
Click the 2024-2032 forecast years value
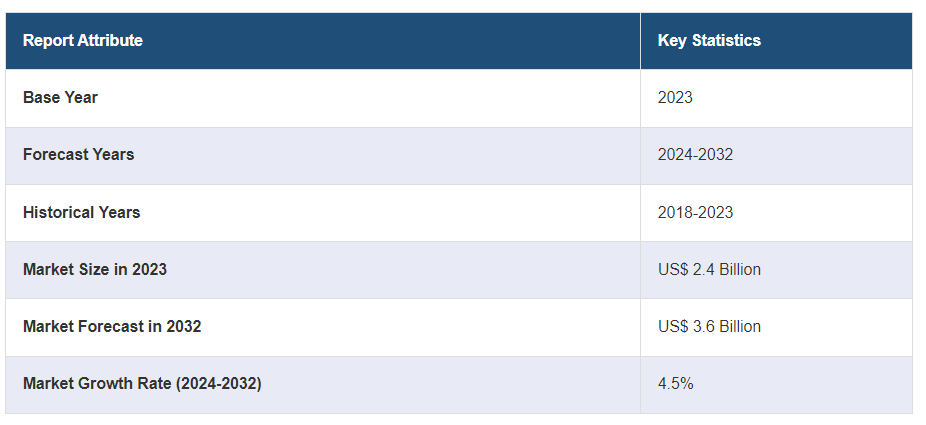695,155
